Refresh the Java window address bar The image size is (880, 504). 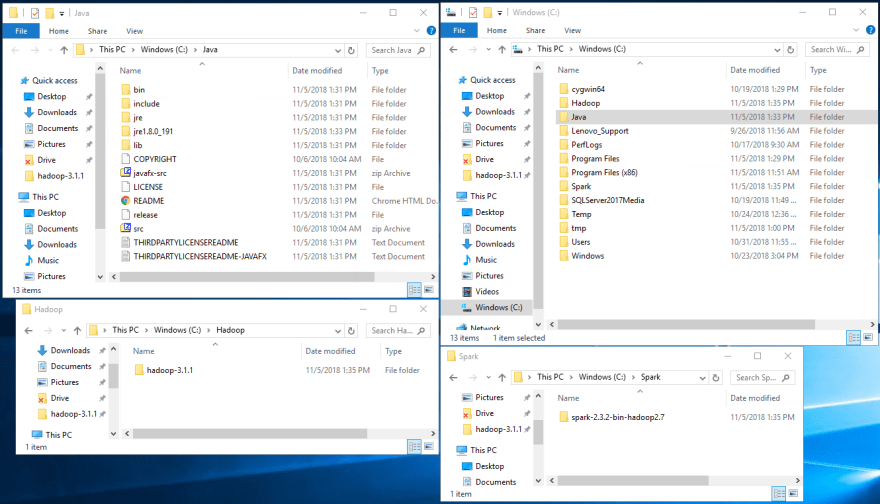point(351,50)
